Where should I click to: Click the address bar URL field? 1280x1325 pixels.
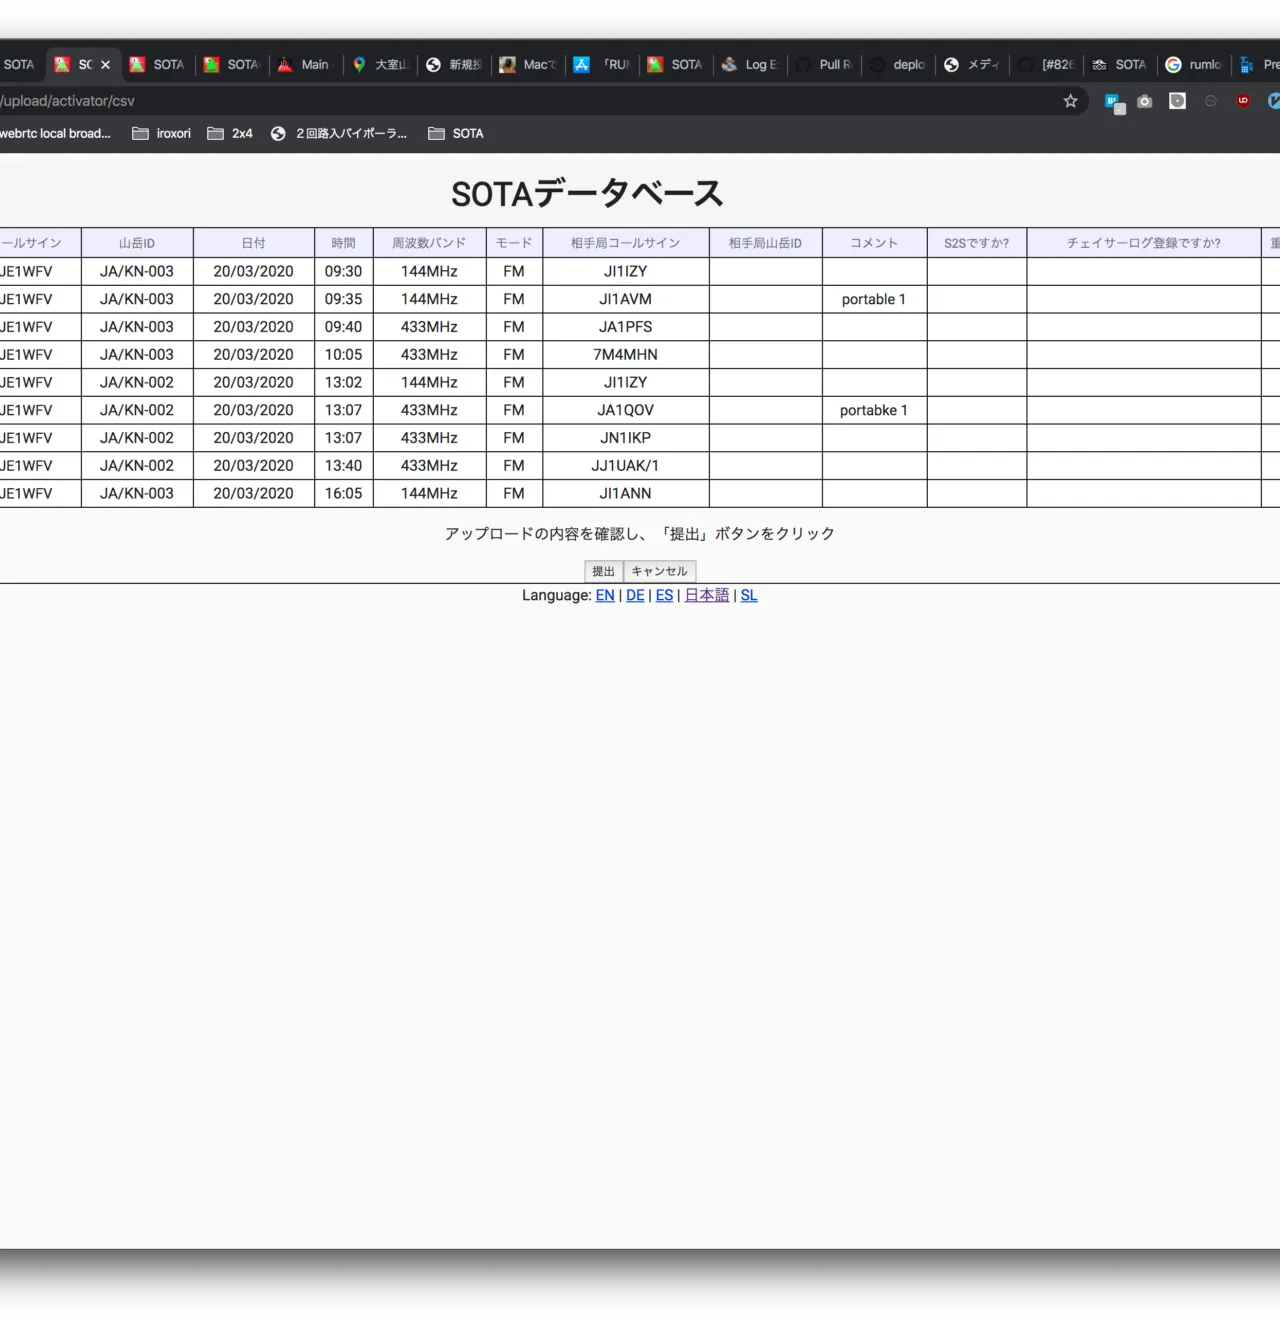(500, 101)
